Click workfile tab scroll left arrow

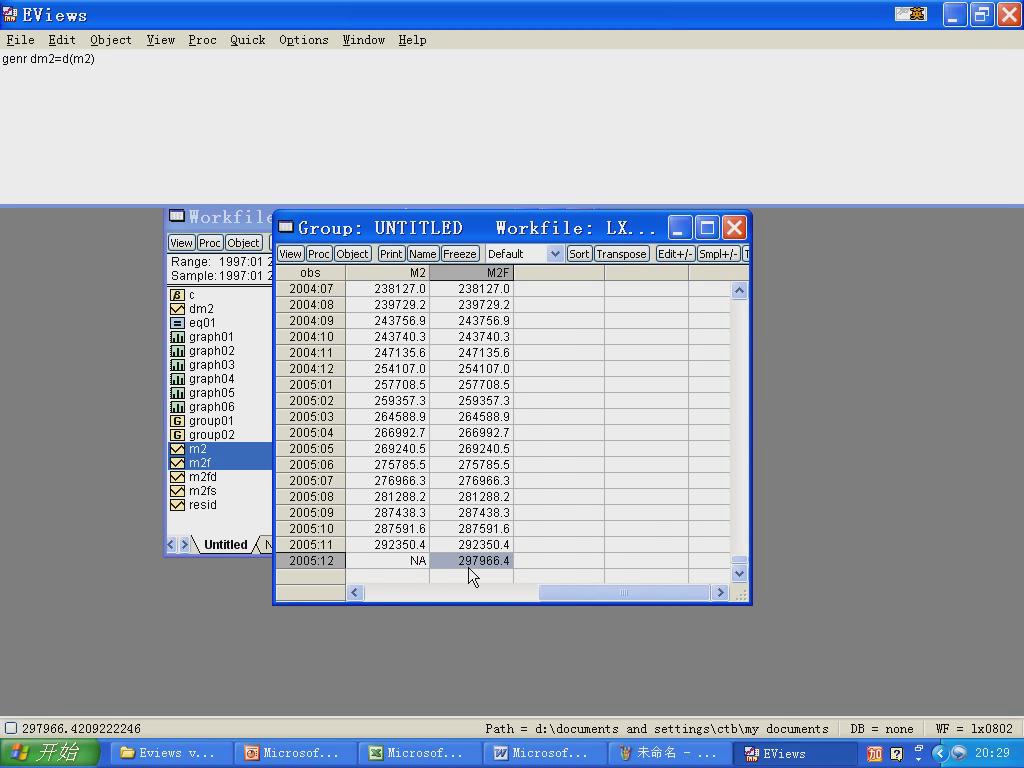click(x=171, y=545)
